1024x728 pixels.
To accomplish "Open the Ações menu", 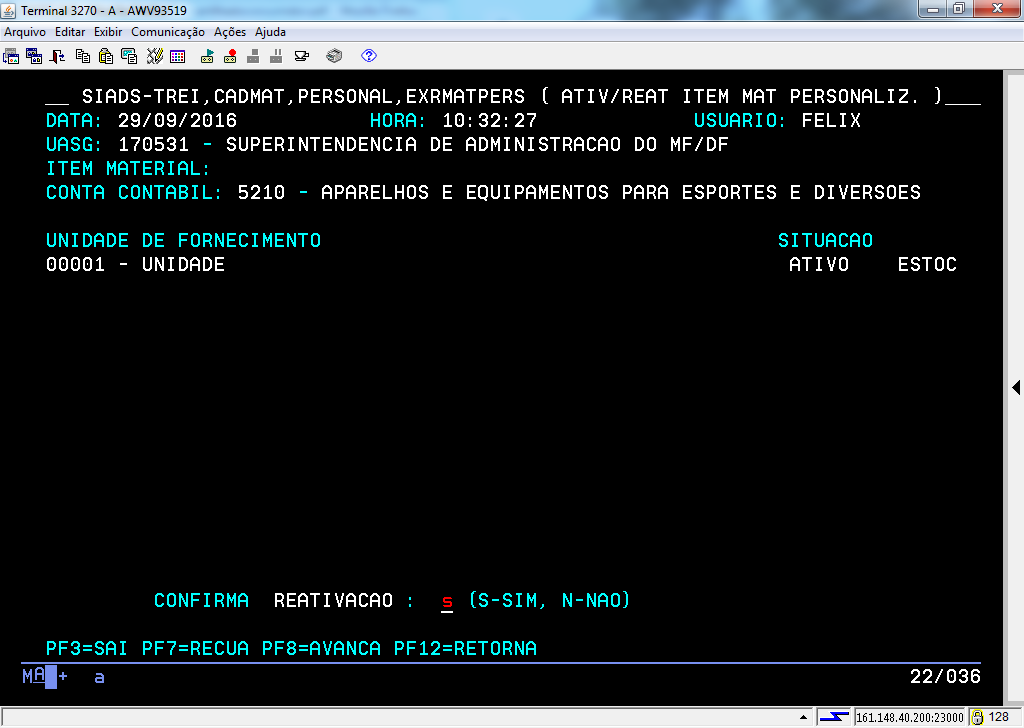I will point(230,32).
